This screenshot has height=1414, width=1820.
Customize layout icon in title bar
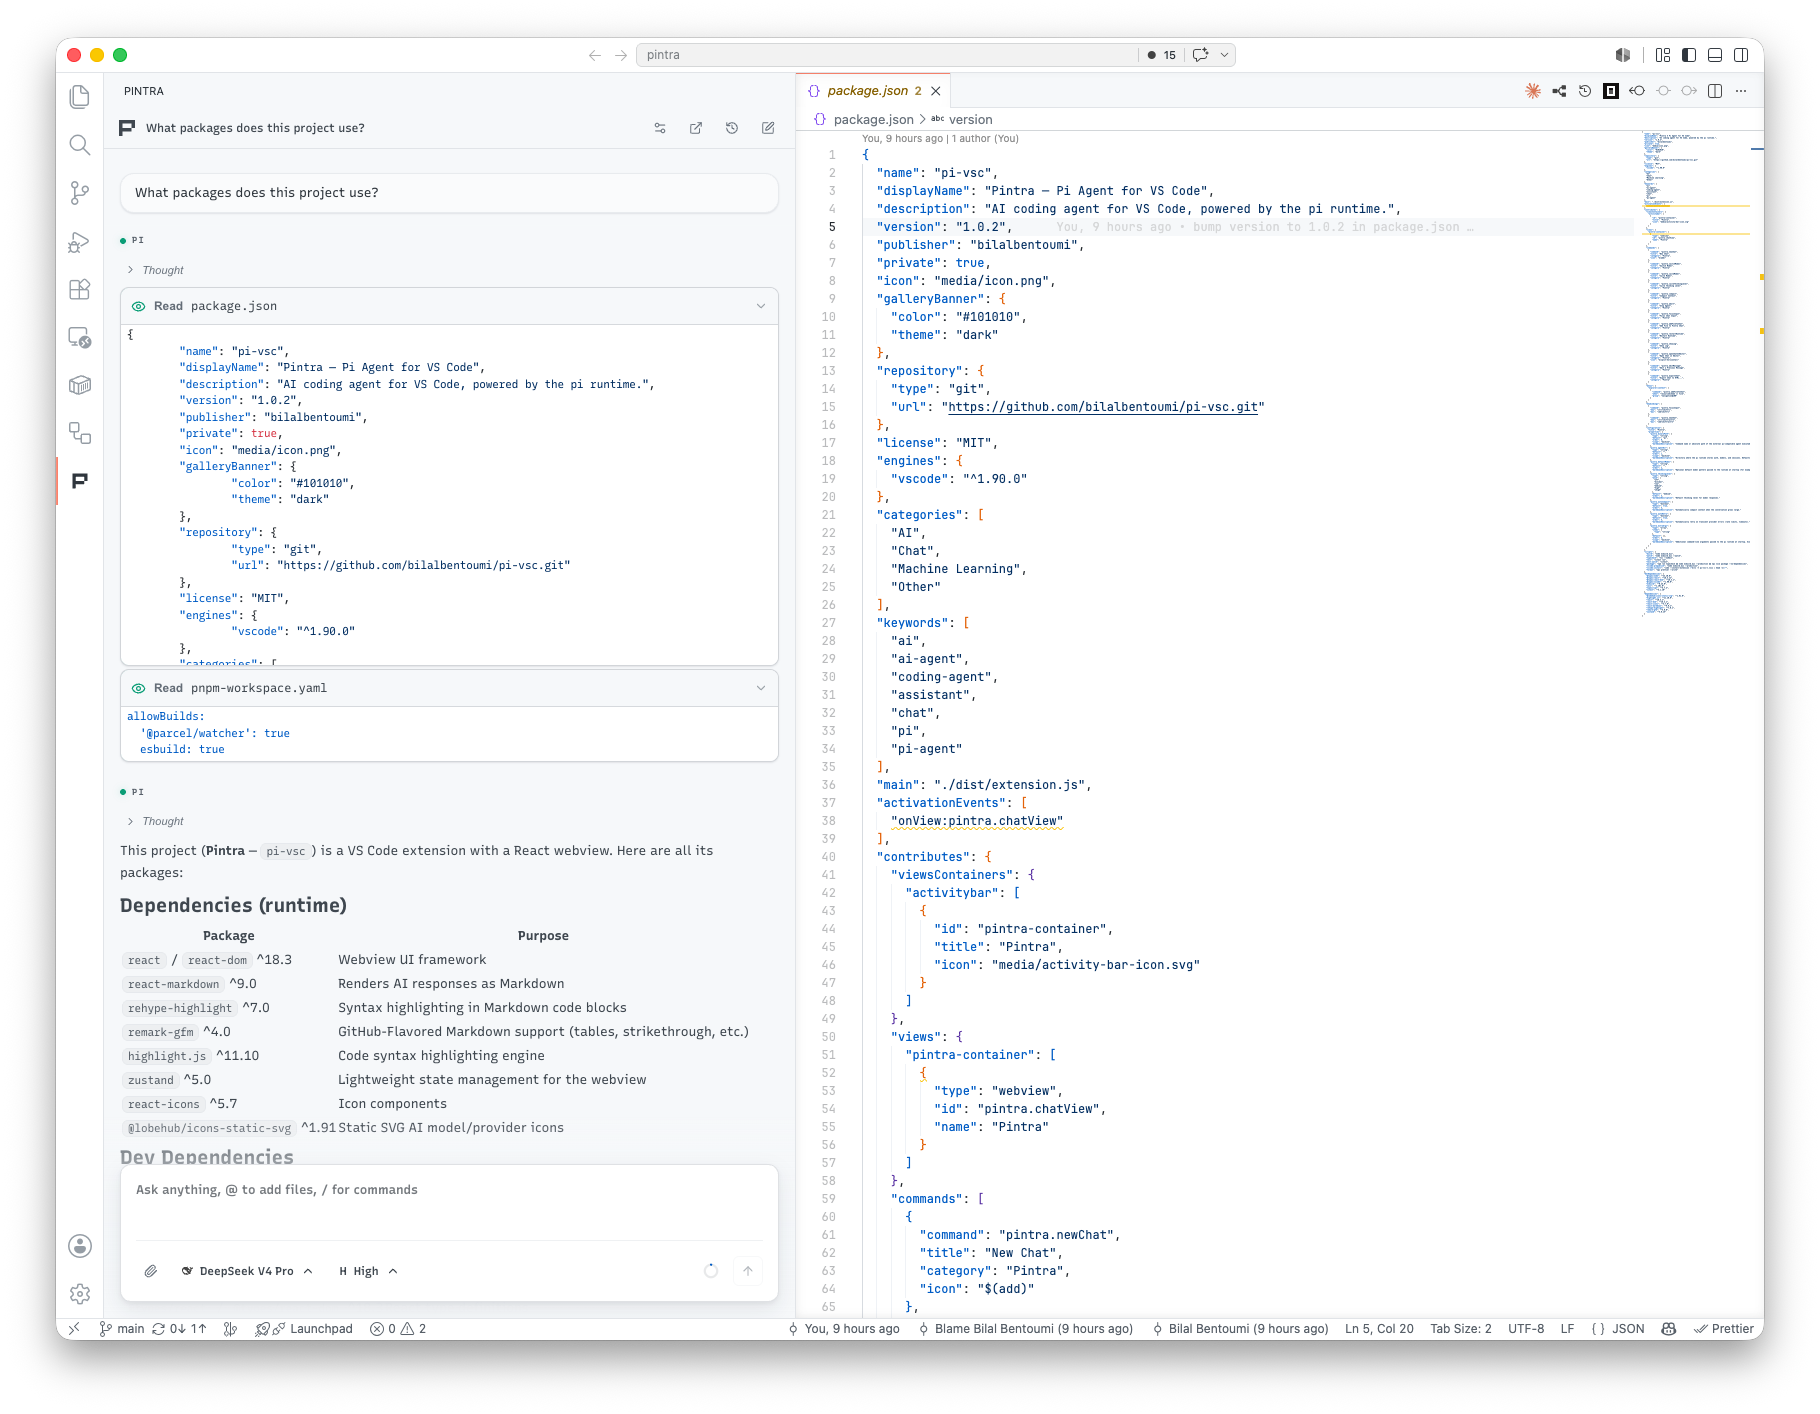pos(1663,55)
